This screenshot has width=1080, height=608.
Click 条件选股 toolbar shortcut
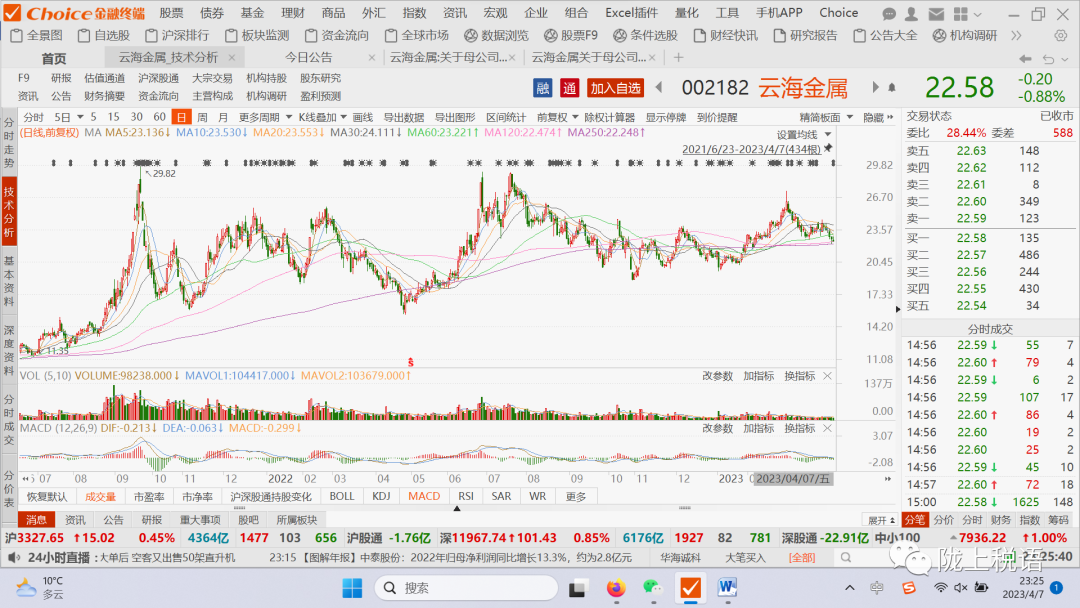(x=645, y=36)
